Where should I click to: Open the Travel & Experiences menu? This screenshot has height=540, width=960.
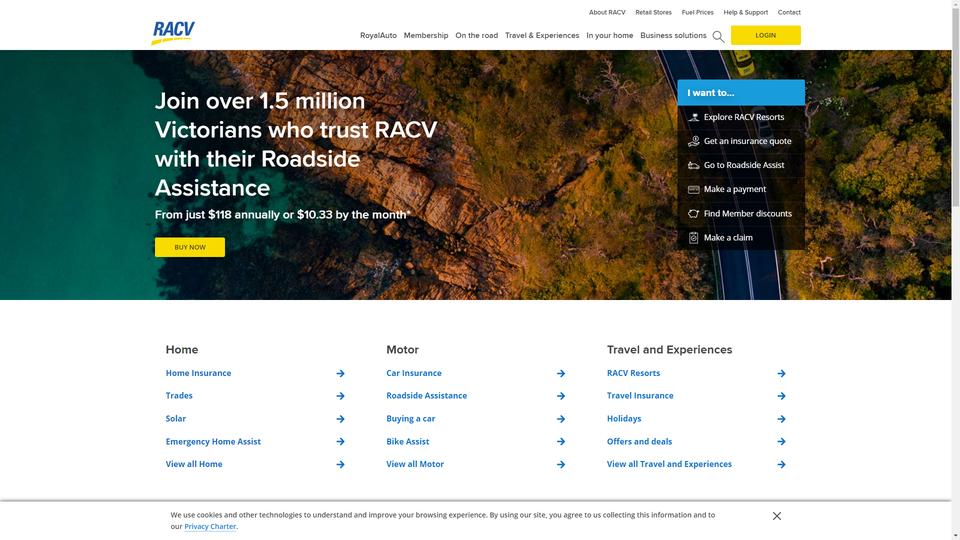click(542, 36)
